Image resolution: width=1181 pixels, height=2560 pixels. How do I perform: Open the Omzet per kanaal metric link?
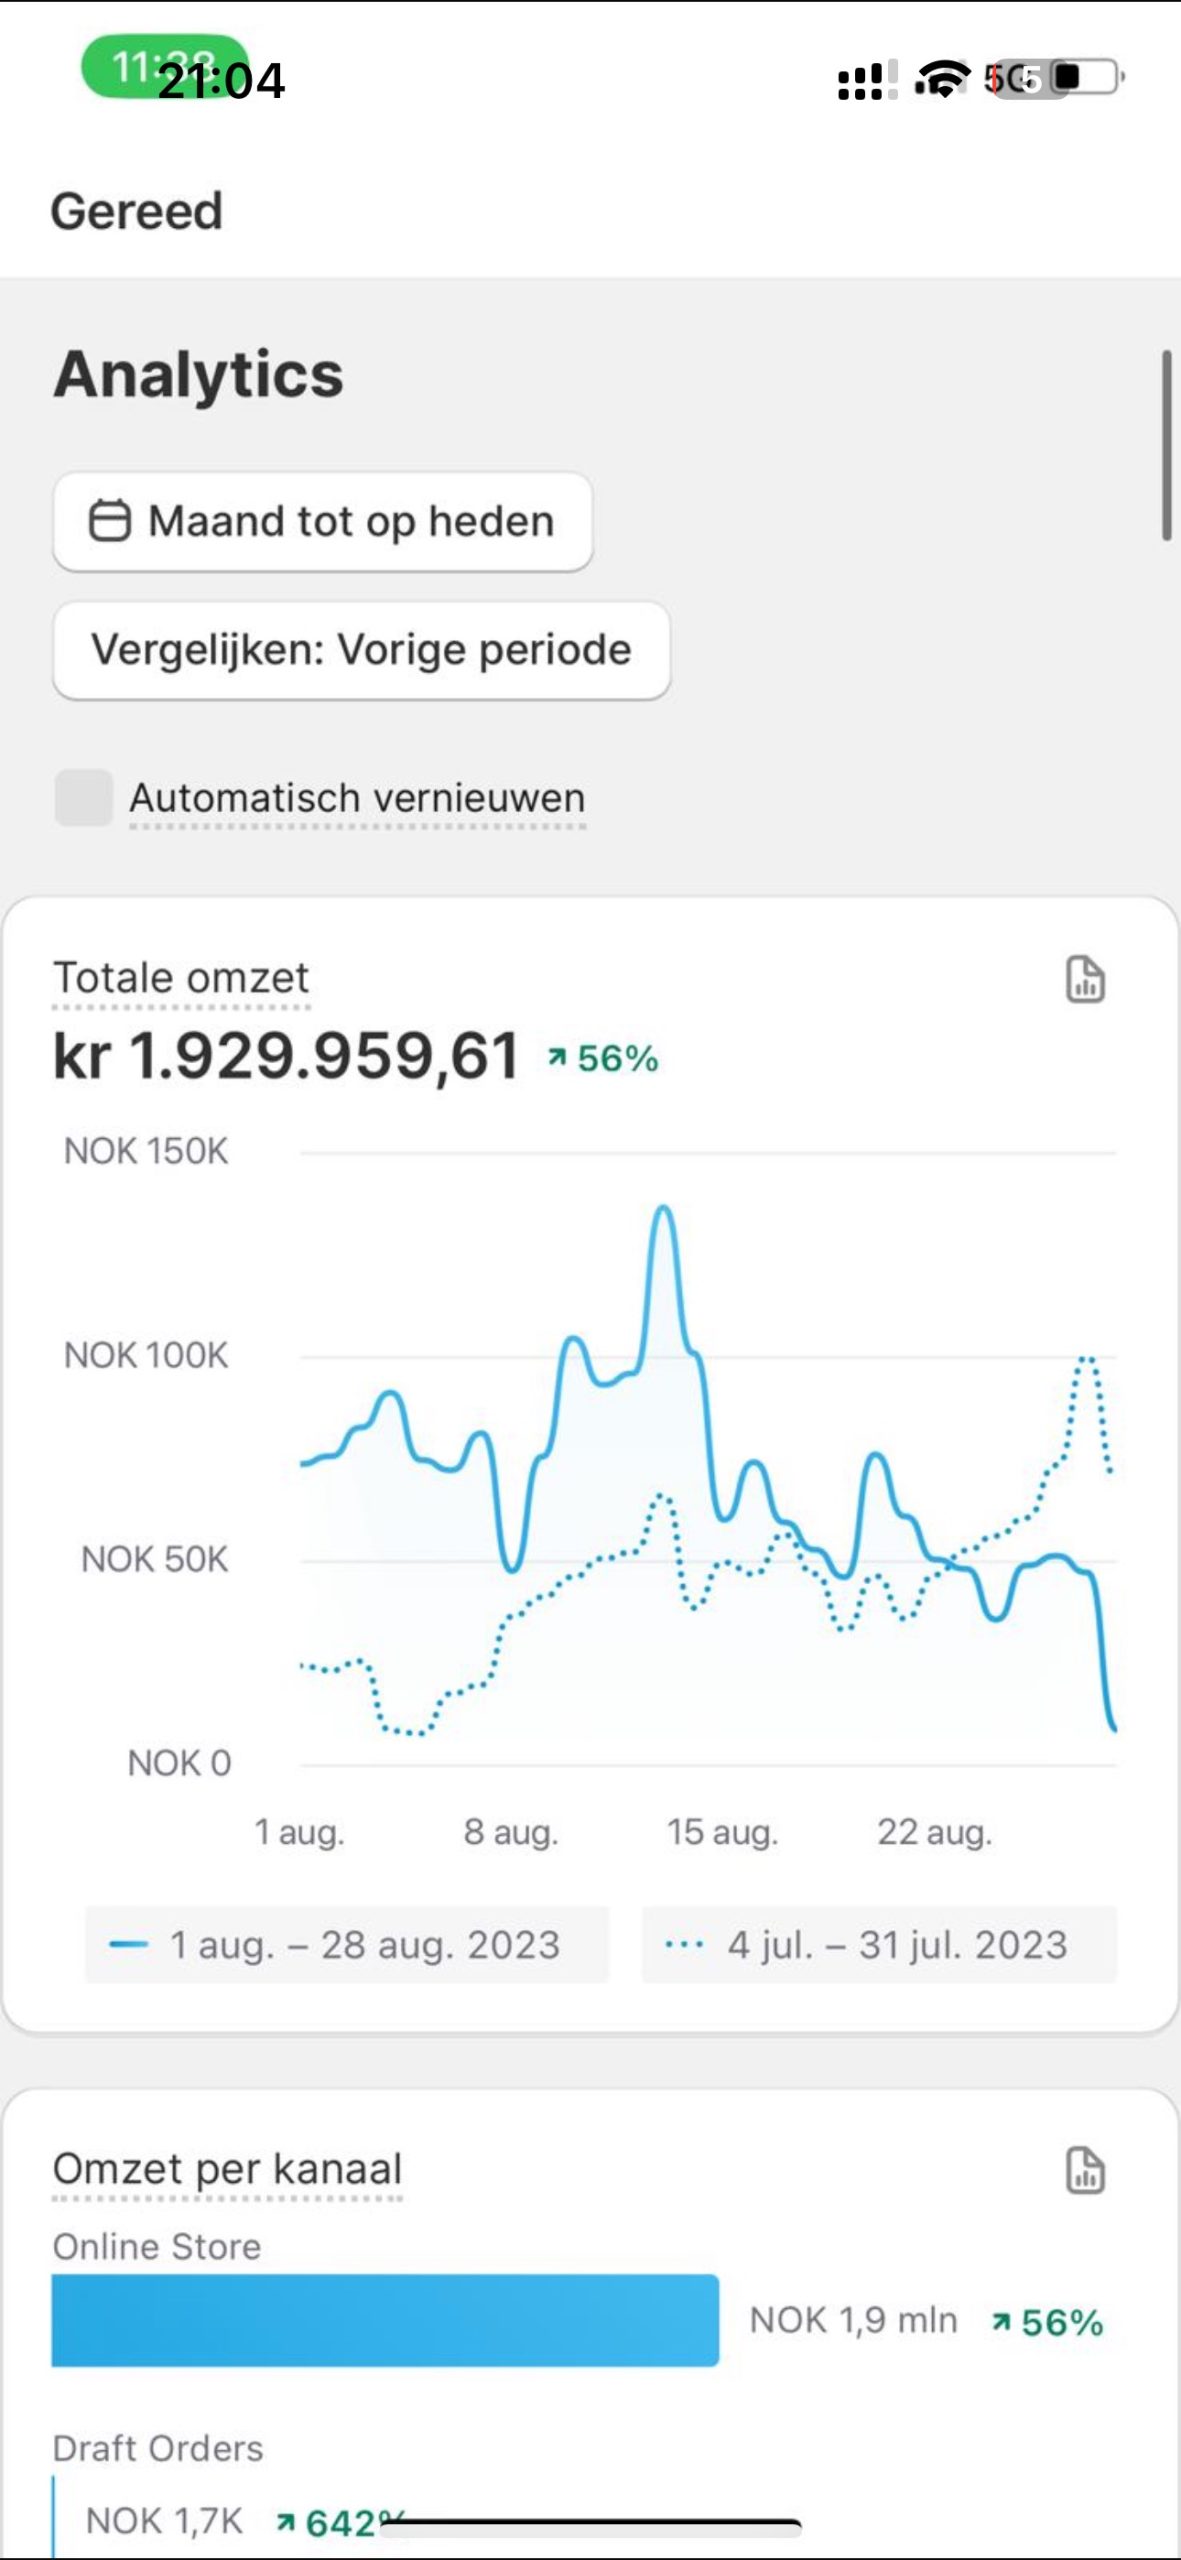(227, 2169)
